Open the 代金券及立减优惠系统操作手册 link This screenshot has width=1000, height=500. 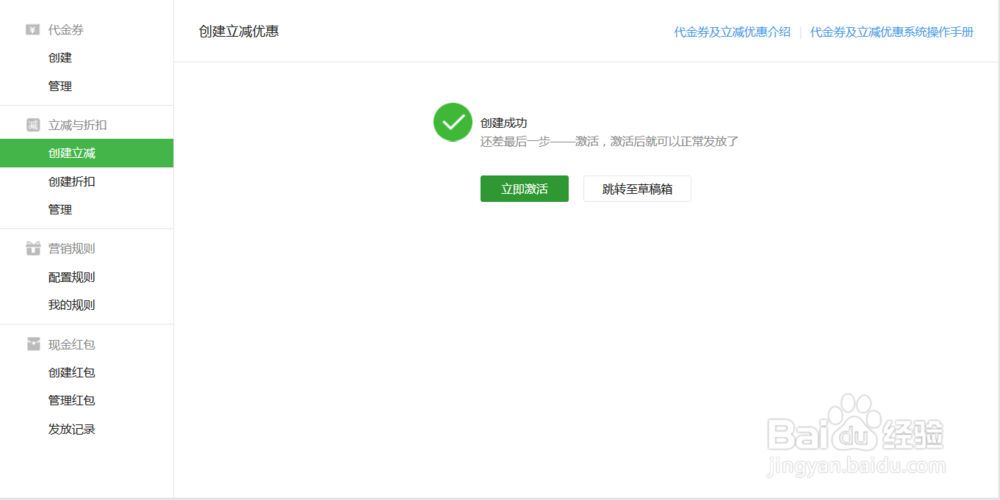point(892,32)
